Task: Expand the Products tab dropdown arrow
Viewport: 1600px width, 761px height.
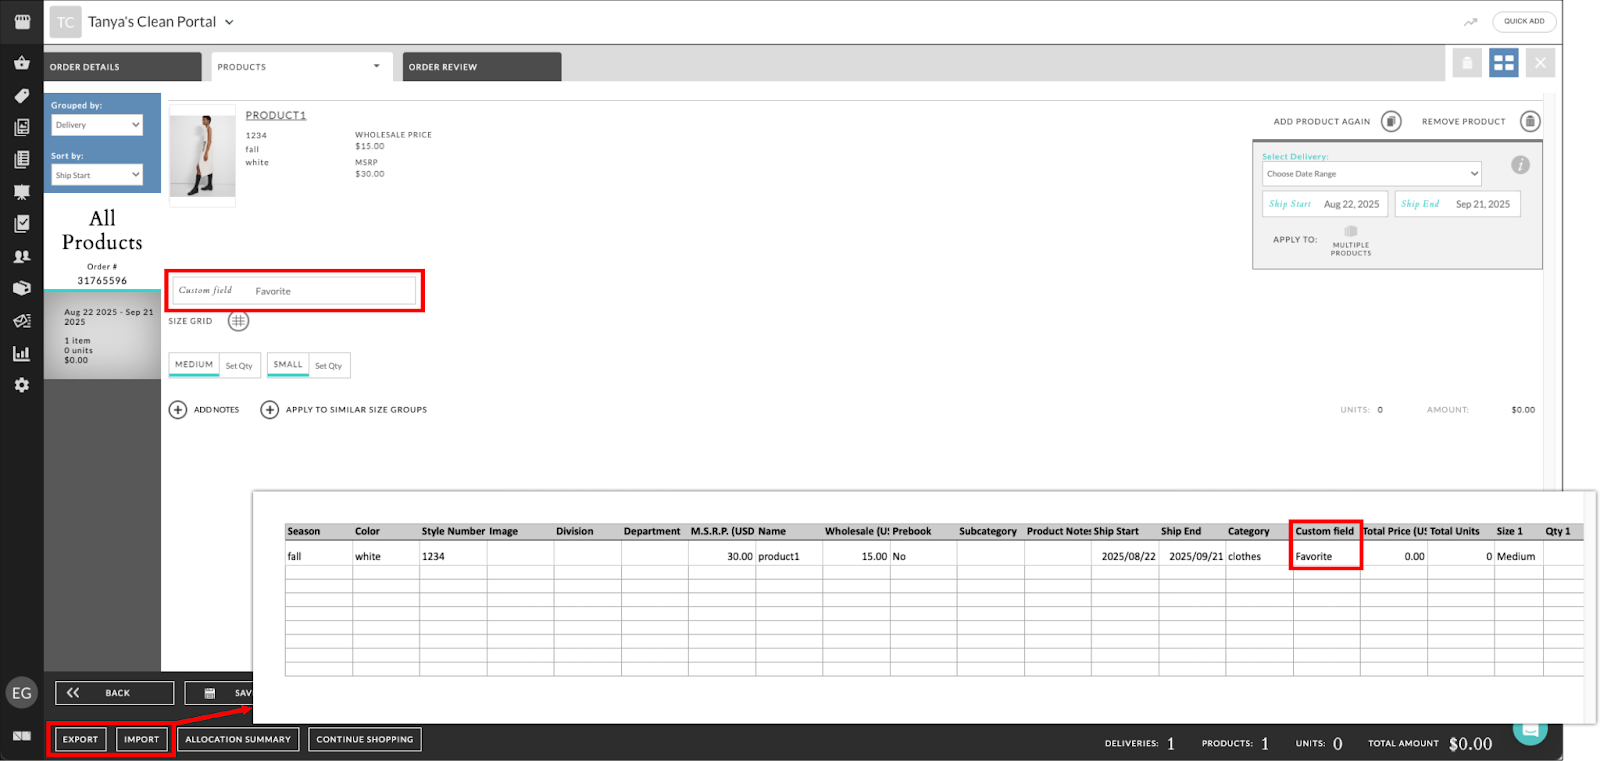Action: pyautogui.click(x=377, y=66)
